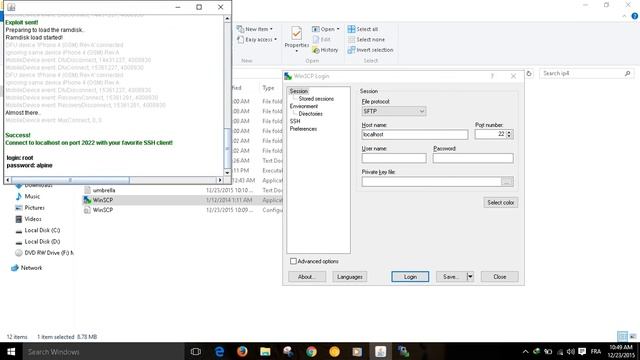Click the Password field
This screenshot has height=360, width=640.
pos(473,158)
